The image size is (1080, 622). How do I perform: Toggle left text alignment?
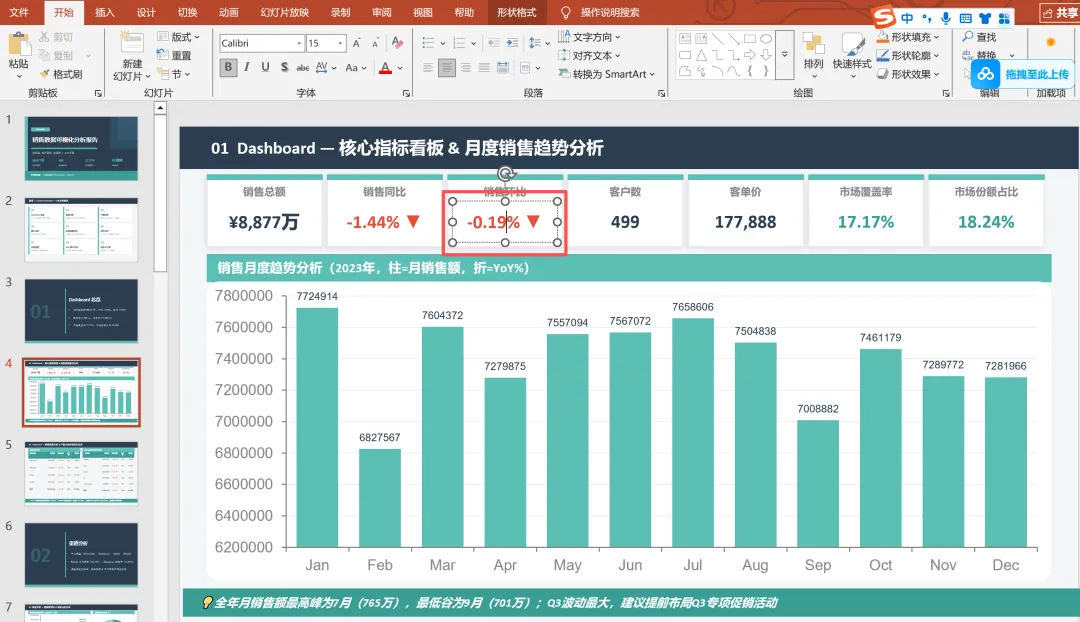(428, 68)
